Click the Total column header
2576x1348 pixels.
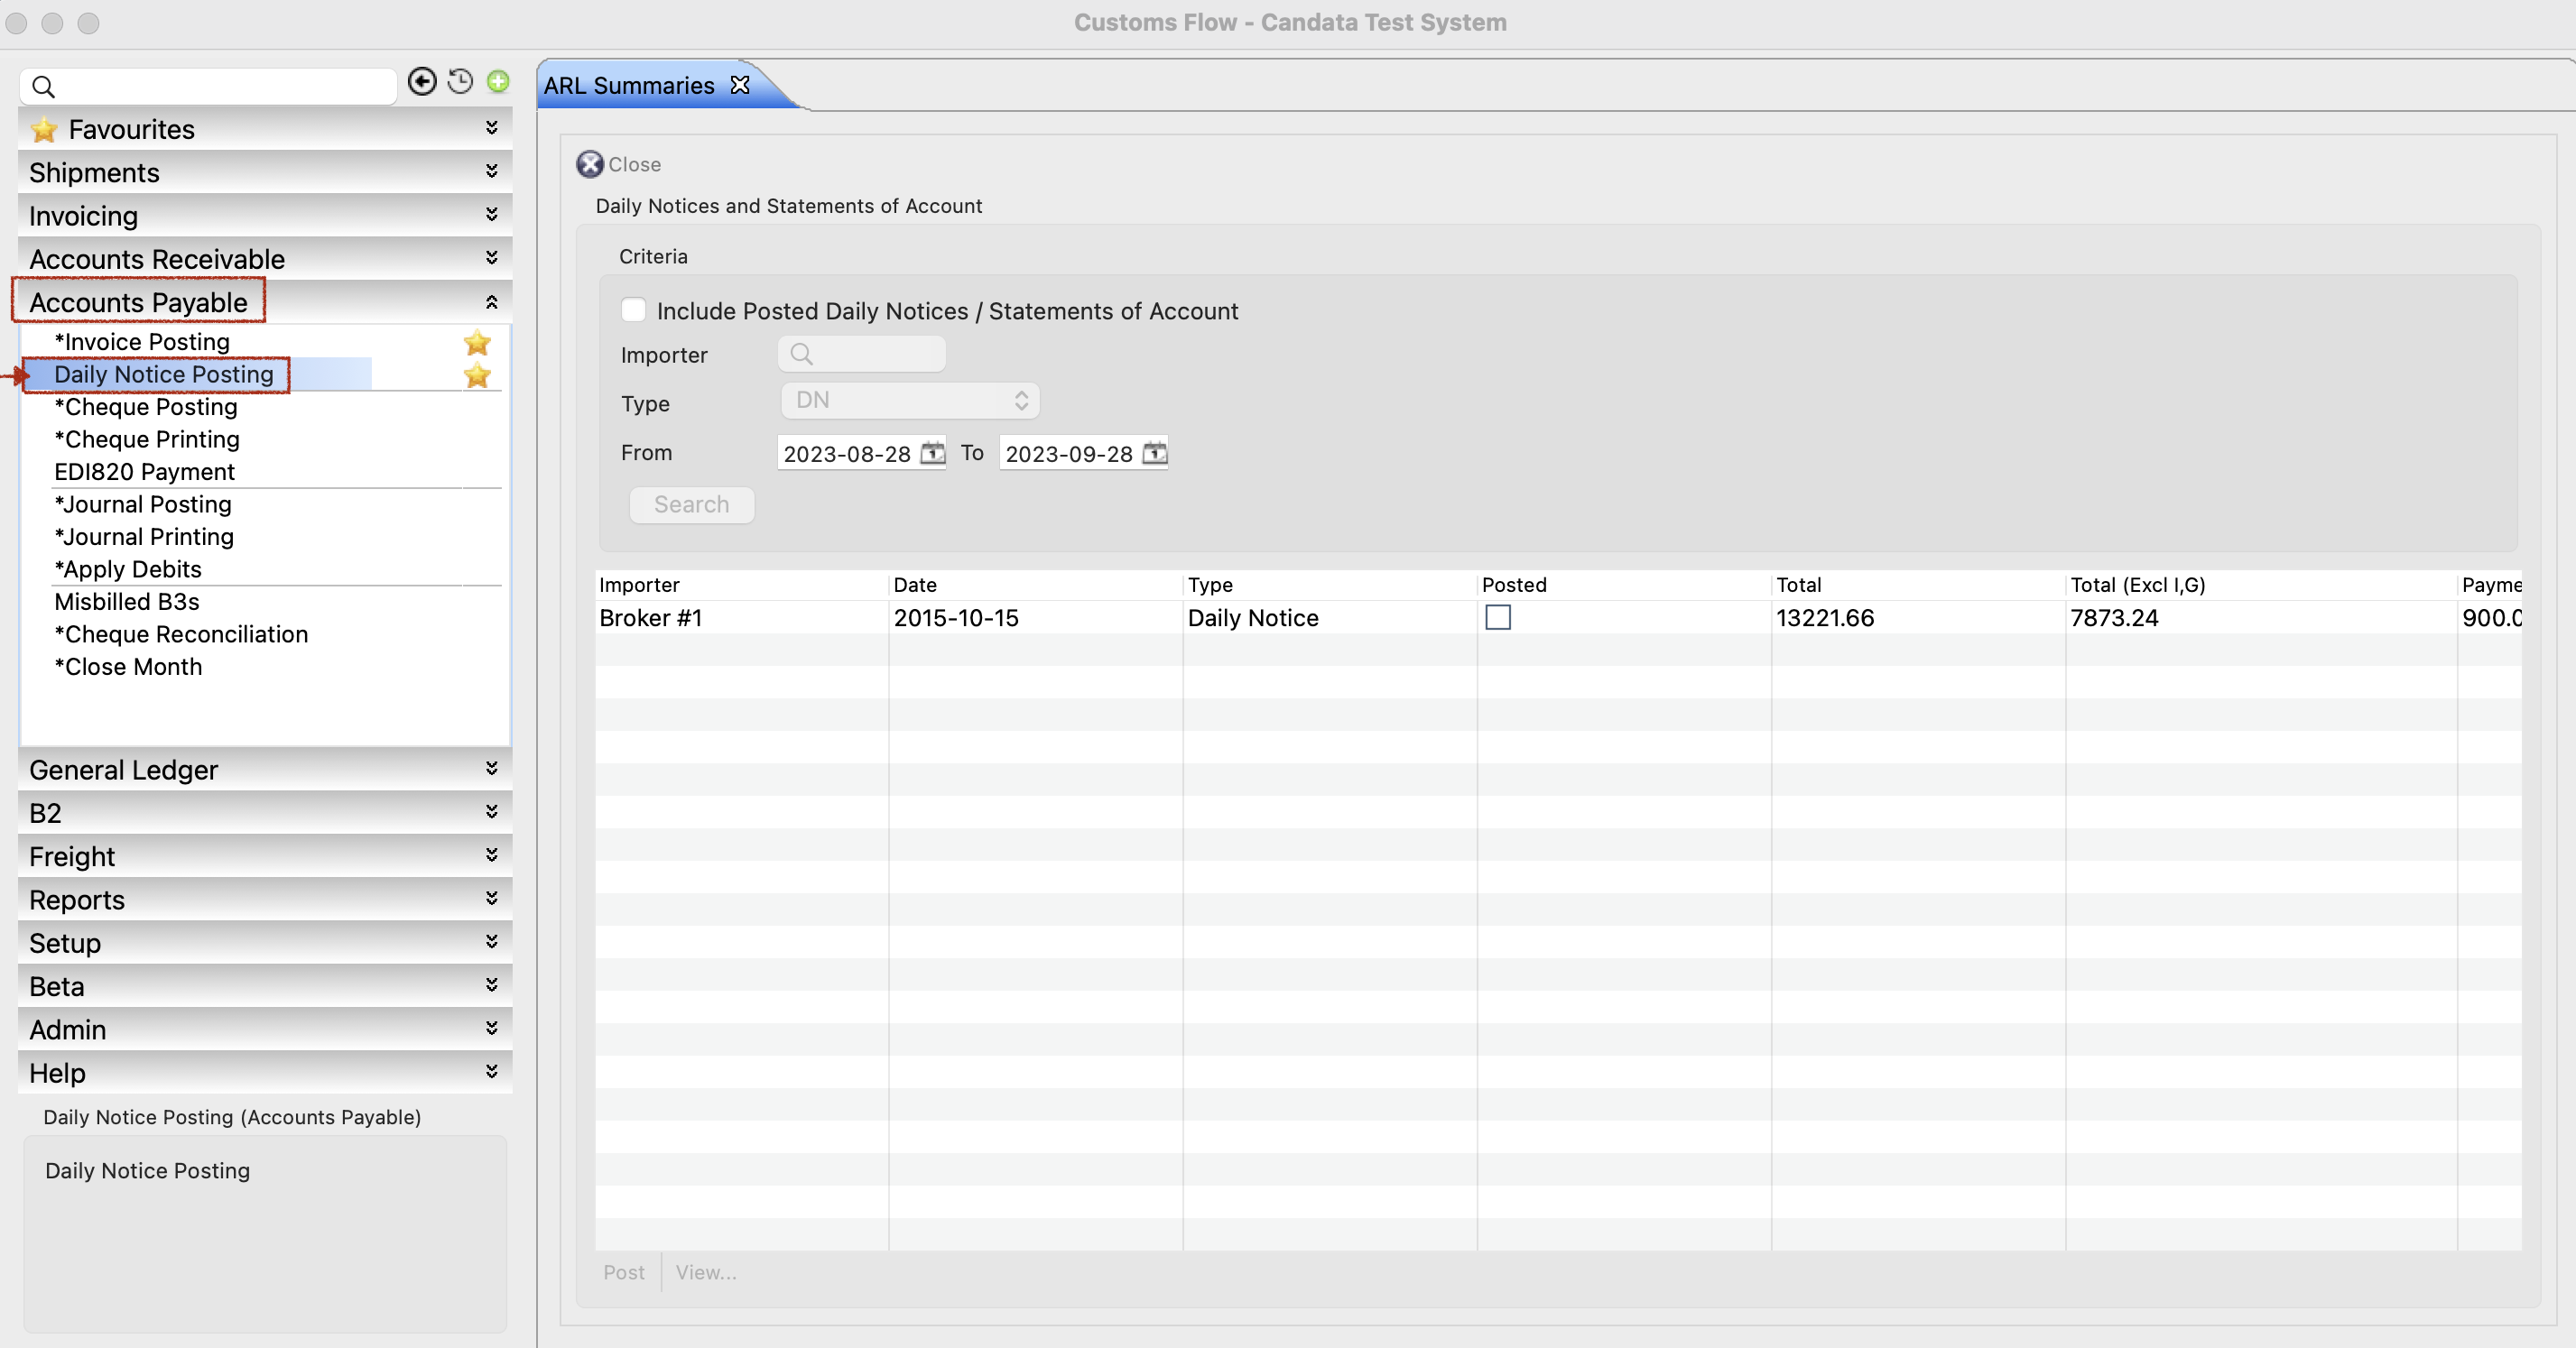tap(1917, 585)
